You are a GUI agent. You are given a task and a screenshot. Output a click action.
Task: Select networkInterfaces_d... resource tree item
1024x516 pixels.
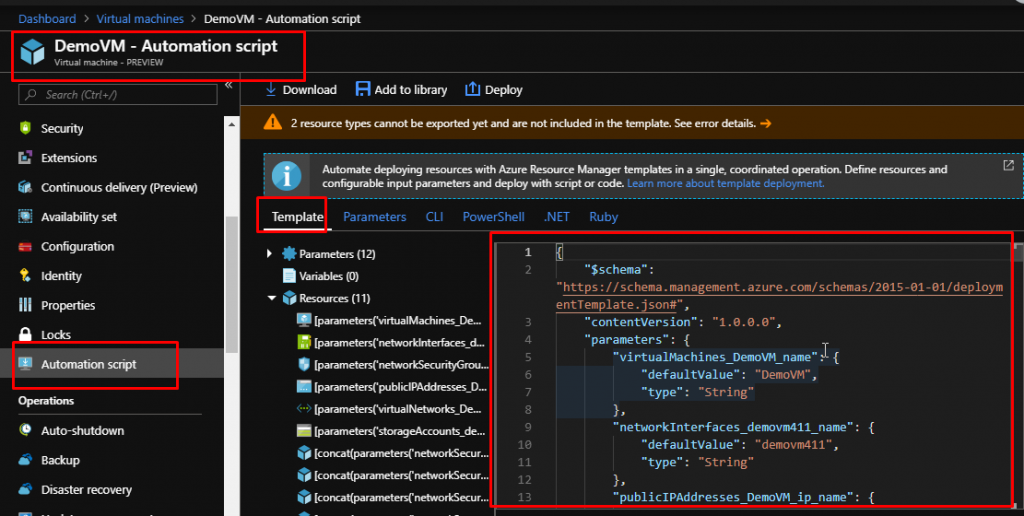[x=390, y=342]
